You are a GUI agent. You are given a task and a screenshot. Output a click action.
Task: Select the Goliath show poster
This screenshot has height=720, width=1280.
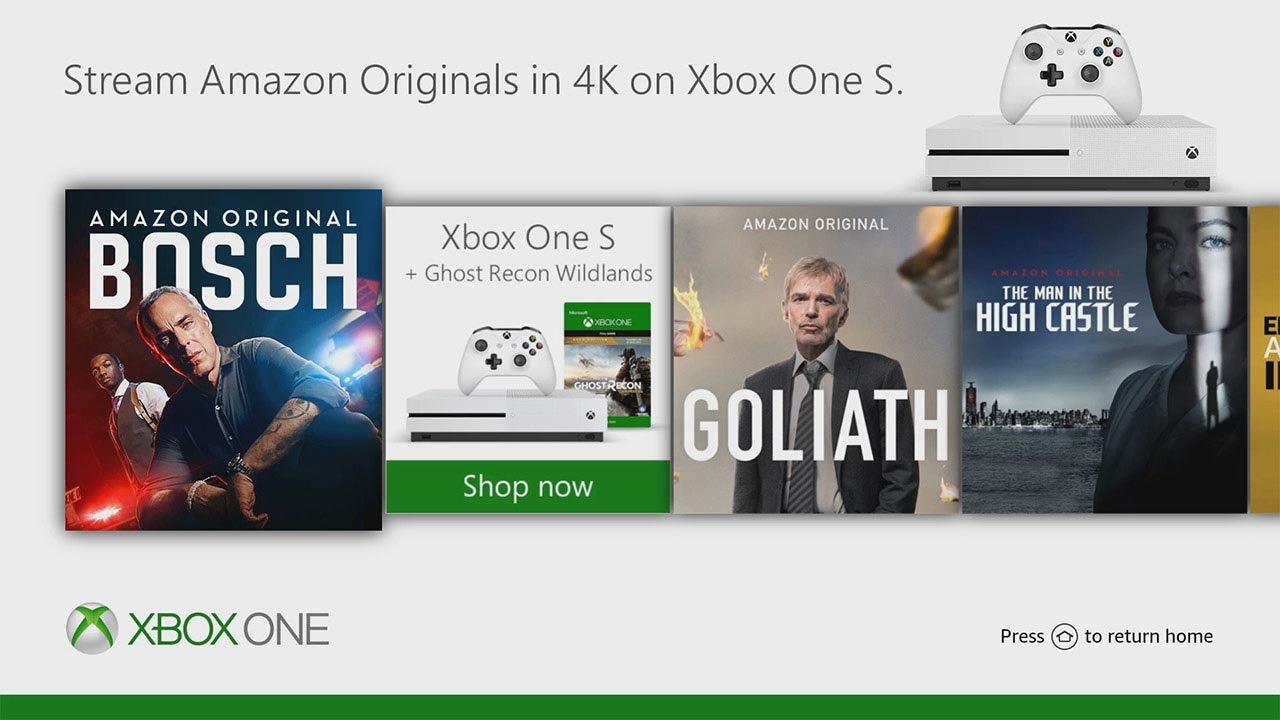(x=816, y=360)
